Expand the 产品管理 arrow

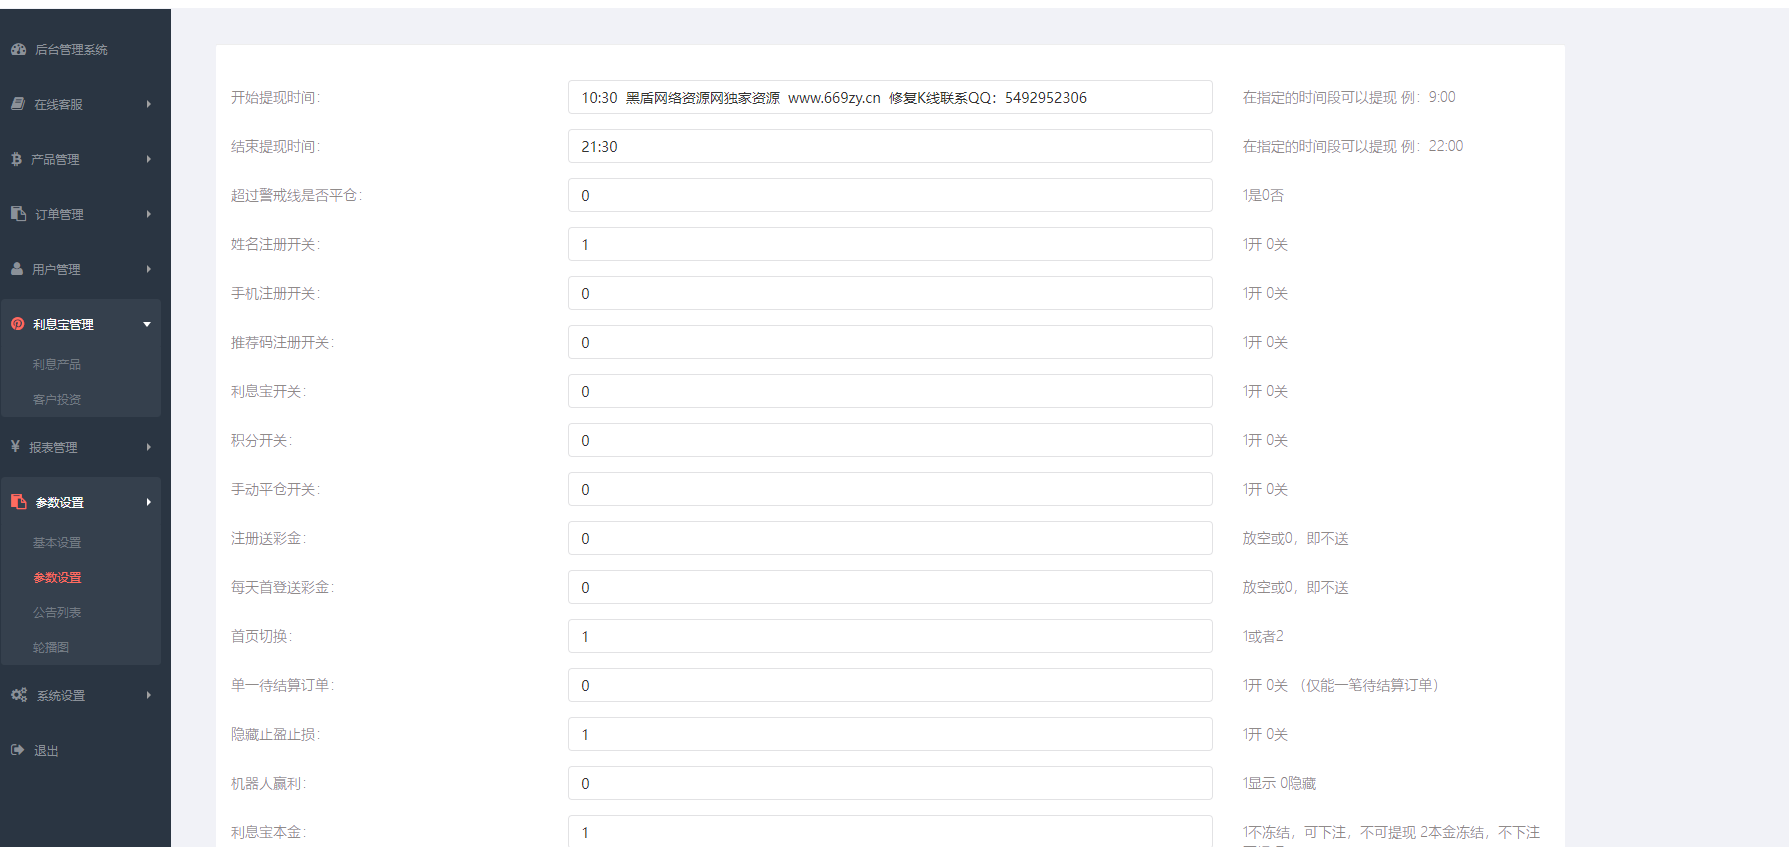(148, 159)
